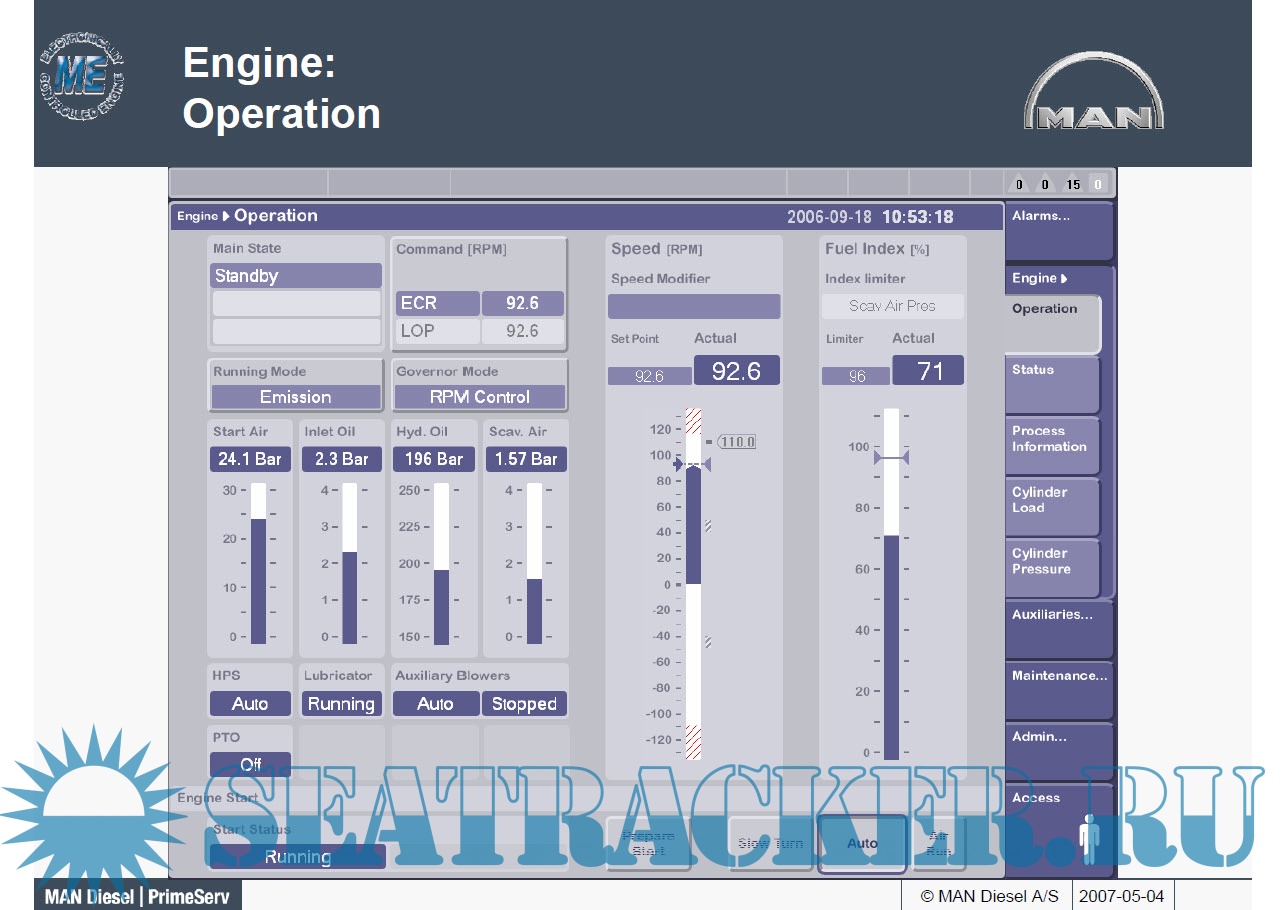Expand the Engine menu section
This screenshot has height=910, width=1285.
coord(1039,278)
